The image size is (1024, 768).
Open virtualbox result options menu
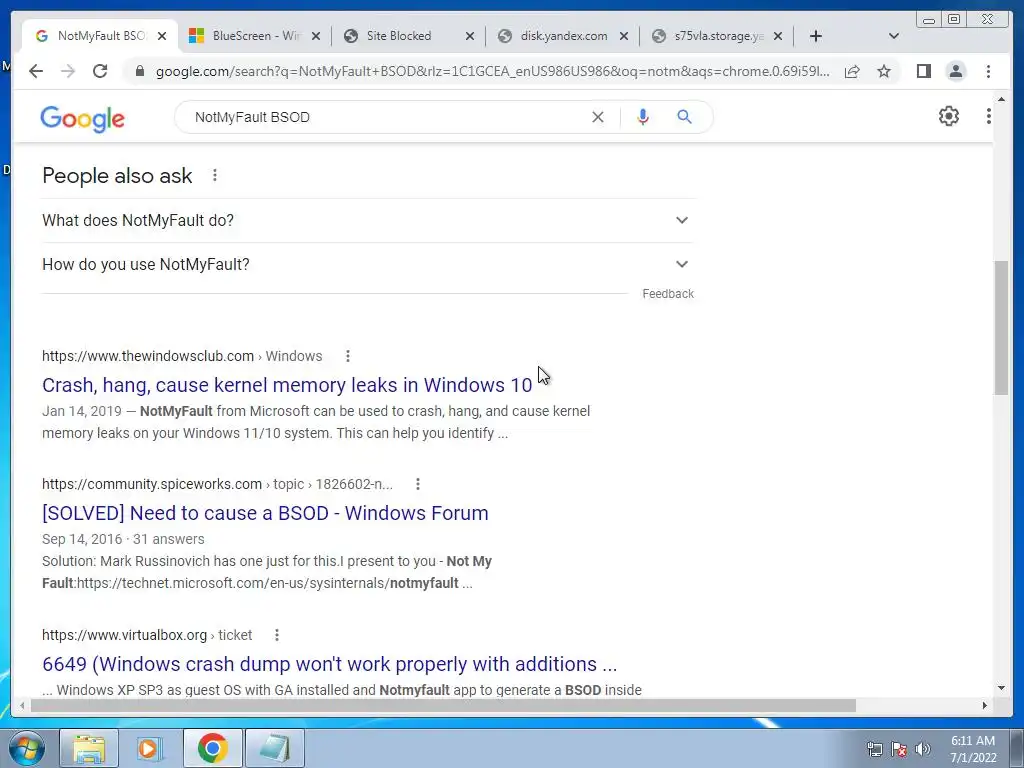pos(277,635)
